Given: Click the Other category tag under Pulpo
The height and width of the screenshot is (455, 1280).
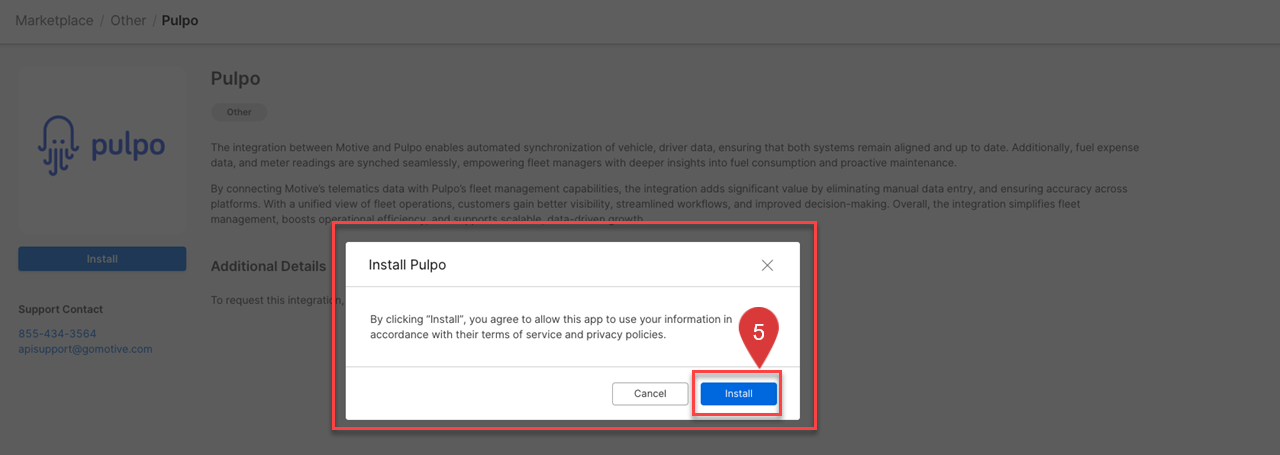Looking at the screenshot, I should 239,112.
